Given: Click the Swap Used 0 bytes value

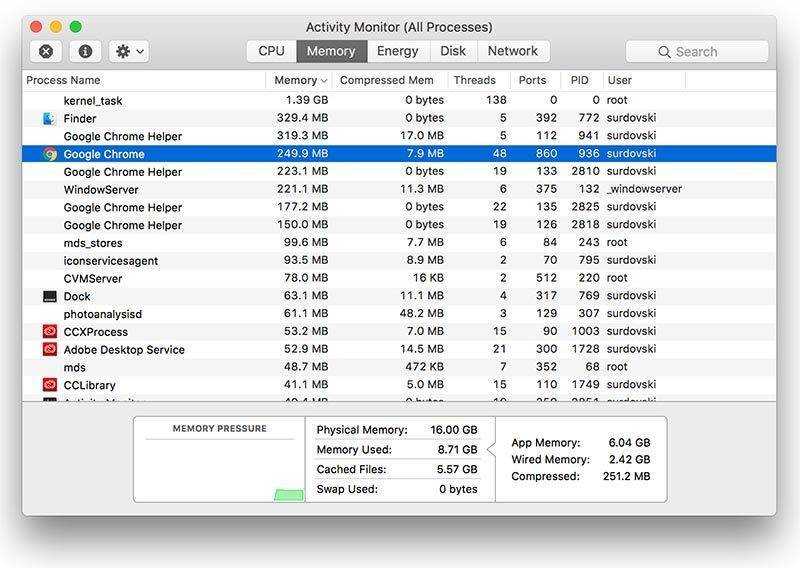Looking at the screenshot, I should click(458, 489).
